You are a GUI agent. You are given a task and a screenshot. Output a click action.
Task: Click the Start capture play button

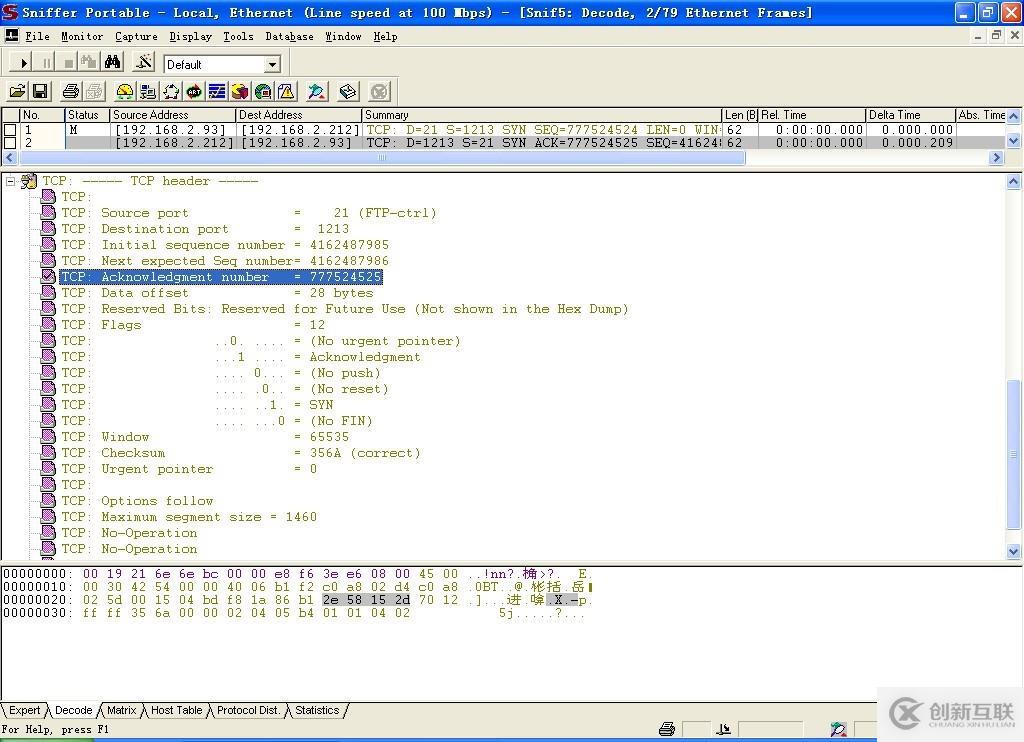[x=24, y=63]
